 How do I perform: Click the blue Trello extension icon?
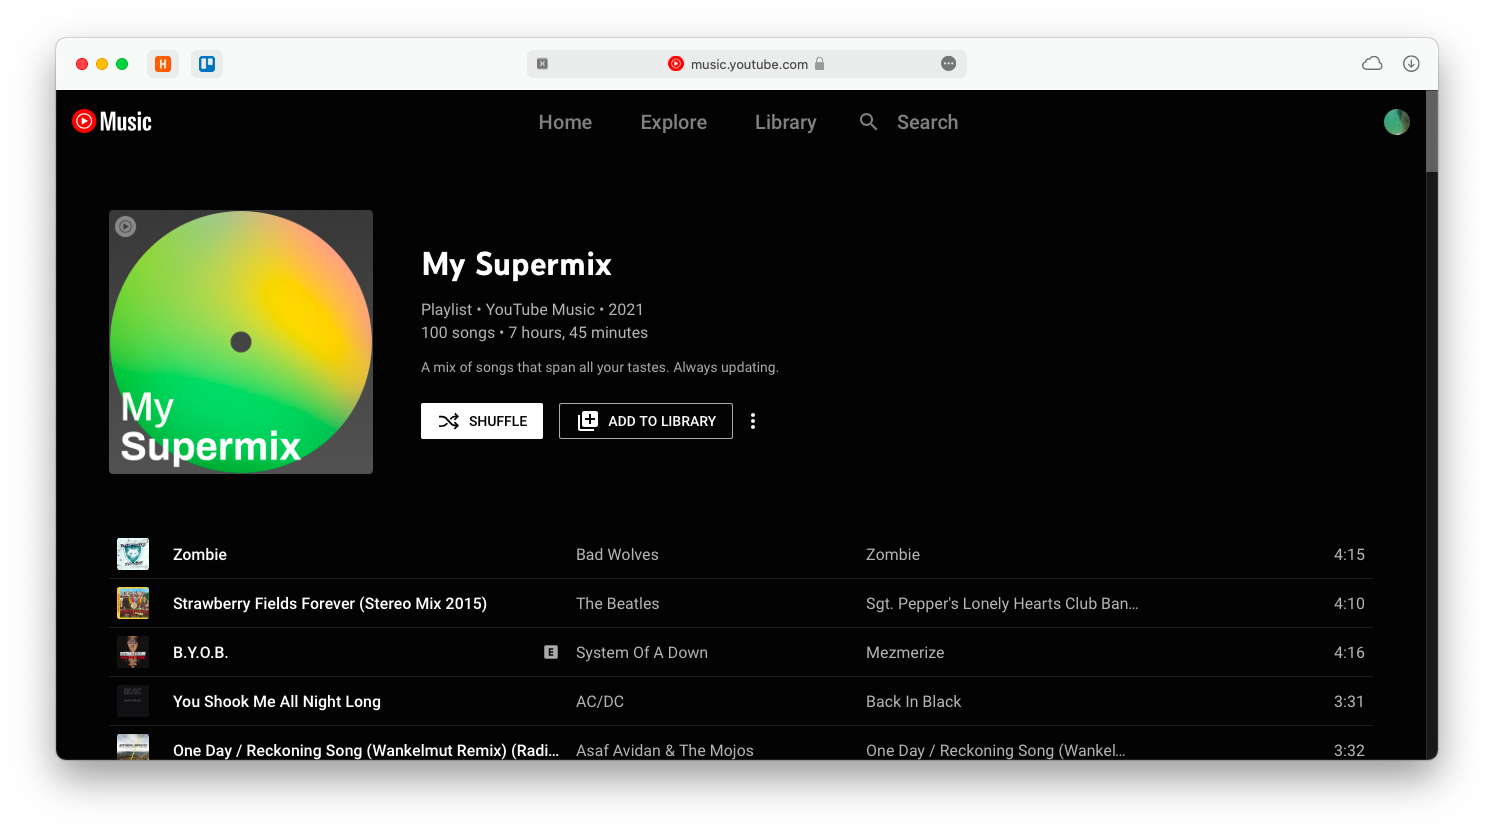pyautogui.click(x=207, y=64)
